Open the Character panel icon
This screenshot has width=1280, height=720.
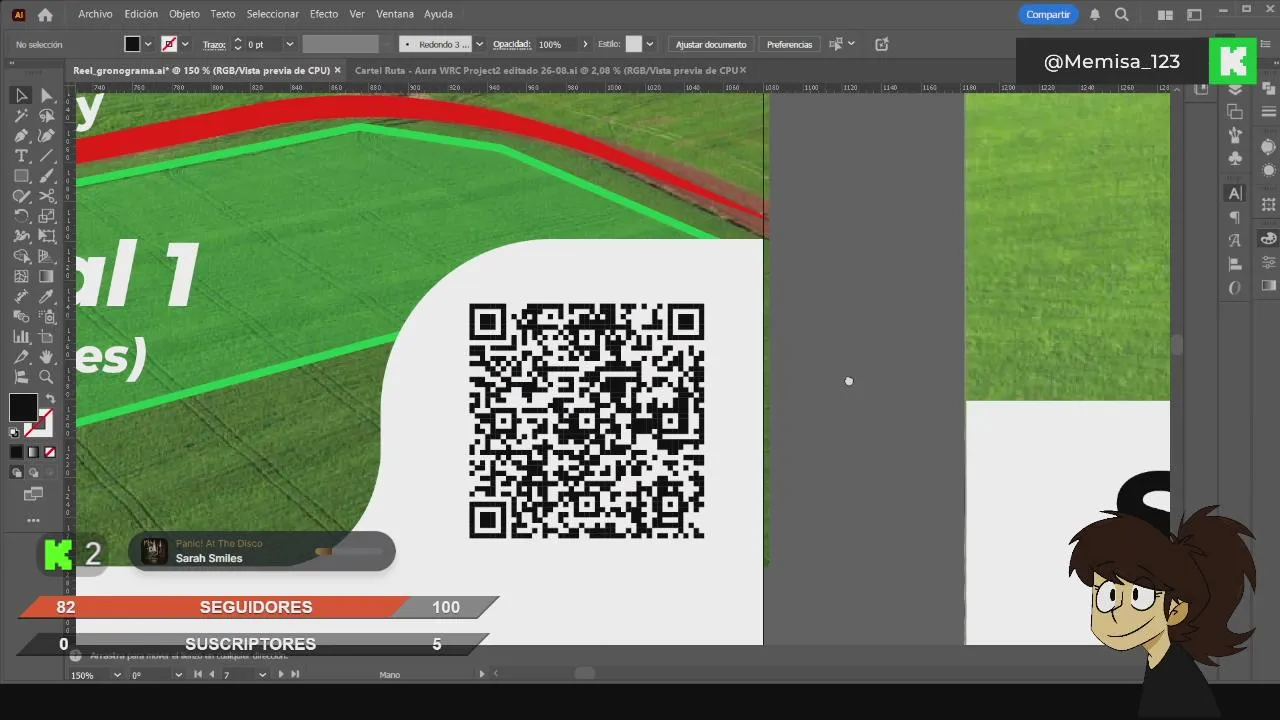pyautogui.click(x=1235, y=193)
